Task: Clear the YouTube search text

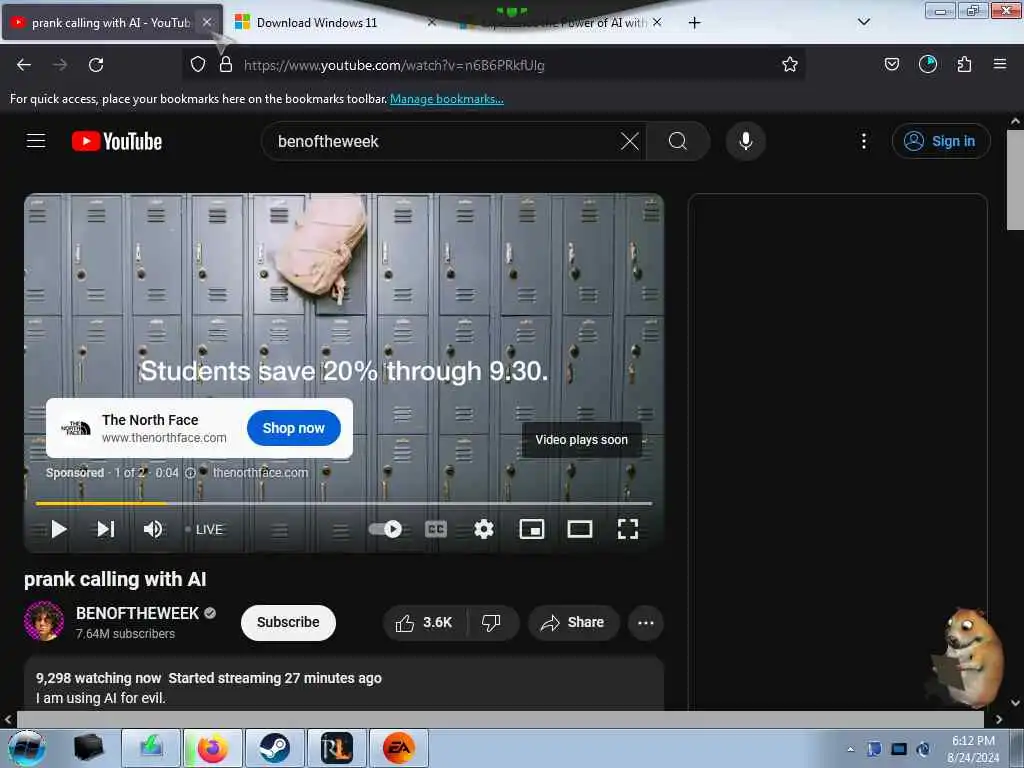Action: coord(630,141)
